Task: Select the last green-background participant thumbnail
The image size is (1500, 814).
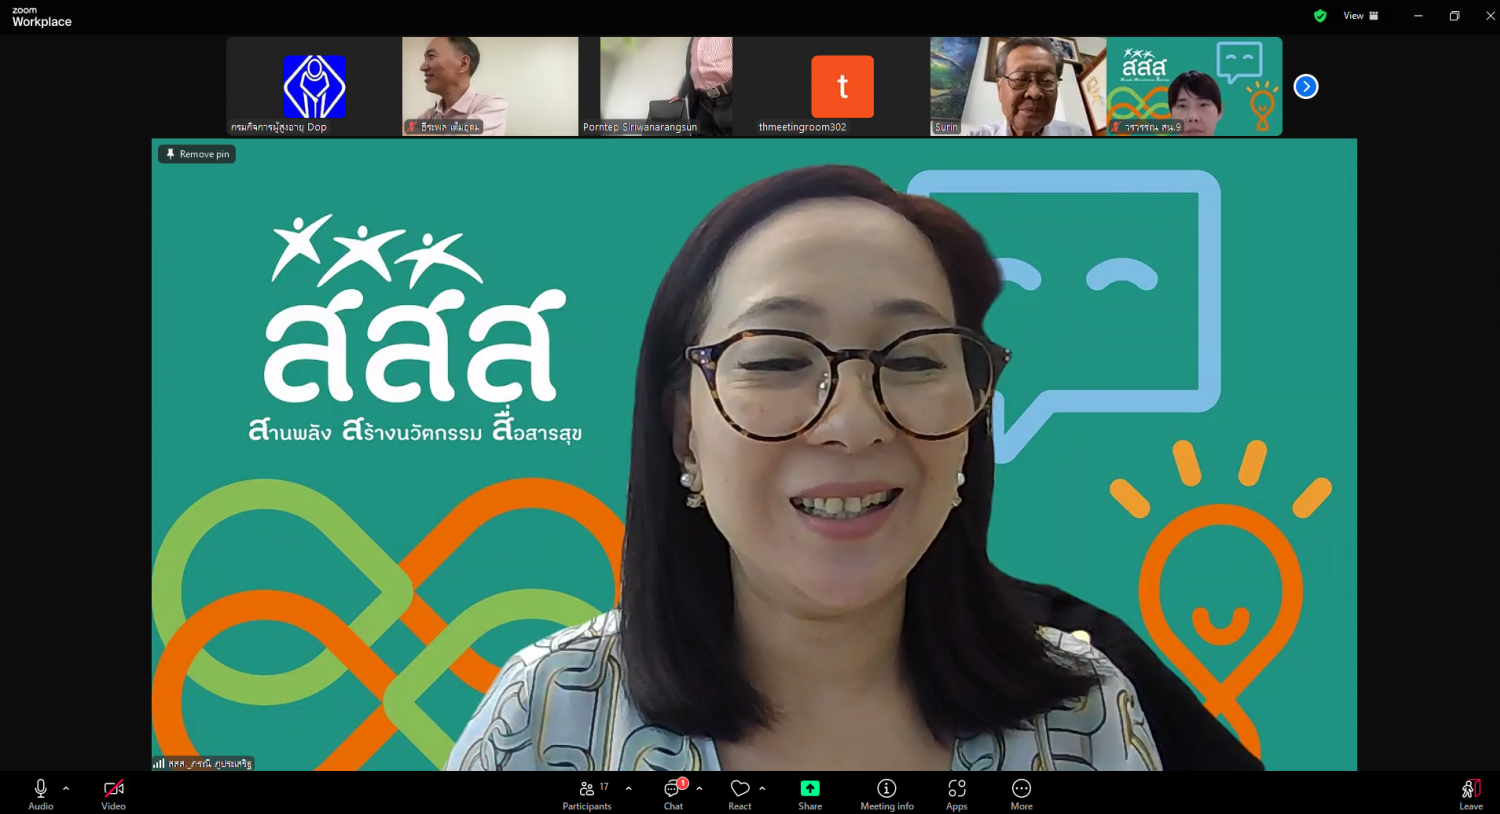Action: coord(1194,86)
